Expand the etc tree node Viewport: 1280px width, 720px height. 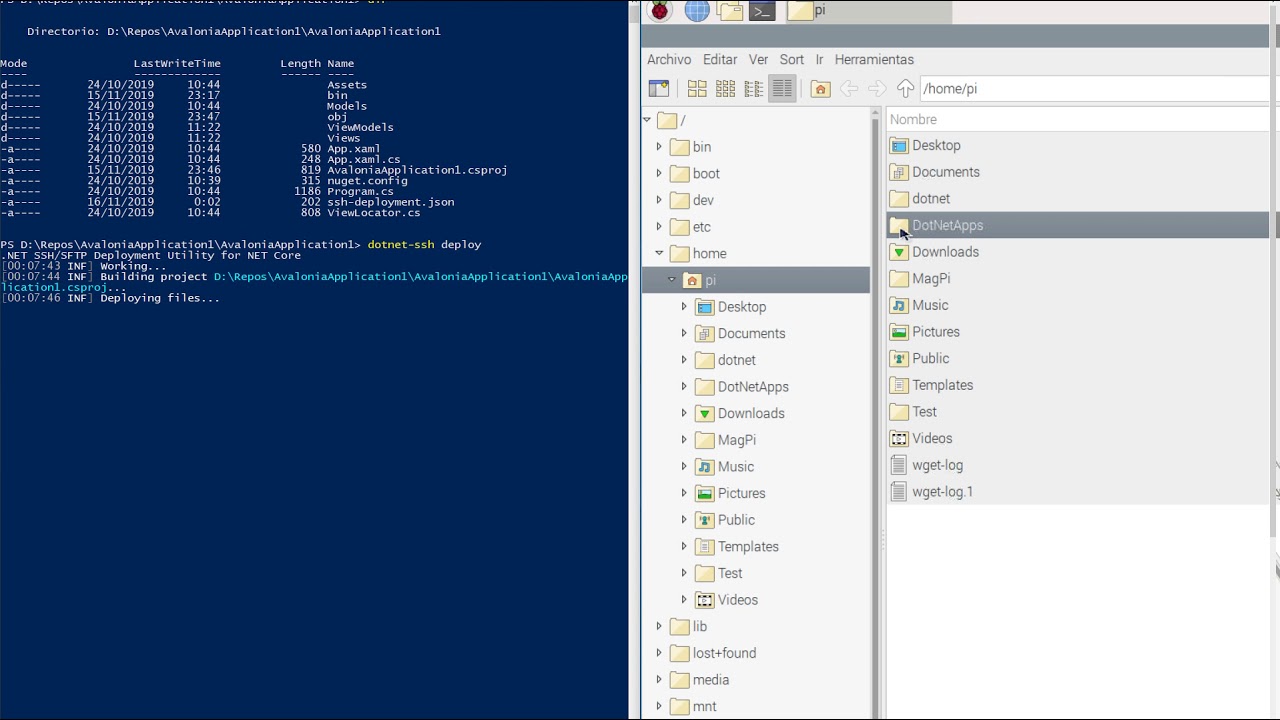coord(659,227)
